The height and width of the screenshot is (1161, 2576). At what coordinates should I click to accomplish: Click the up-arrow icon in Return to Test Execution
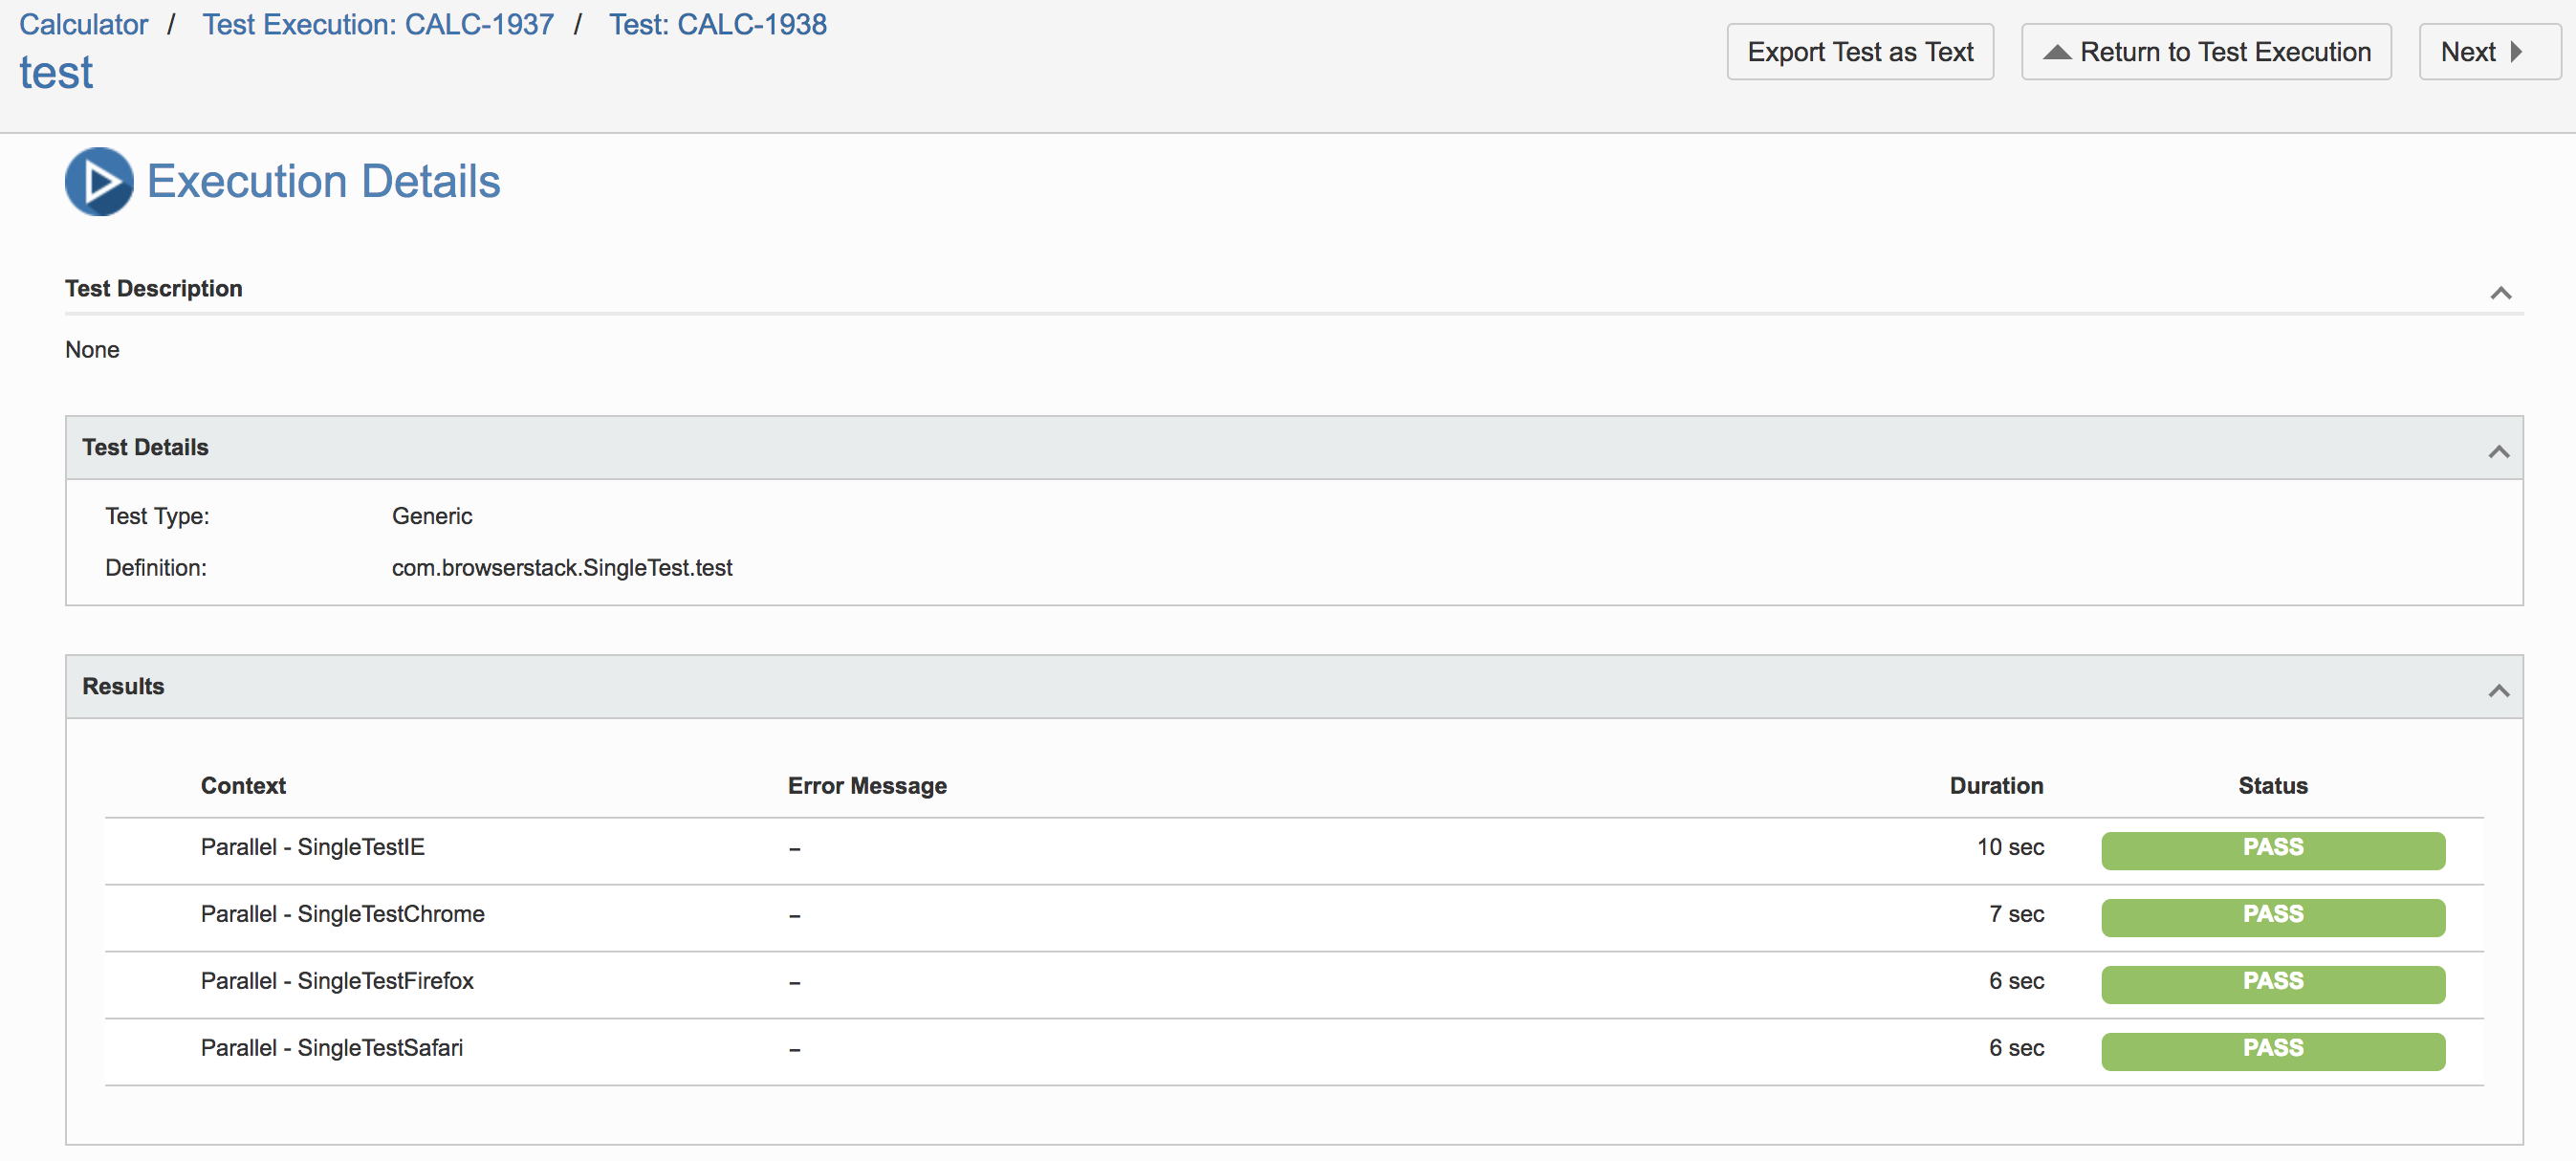(2057, 52)
